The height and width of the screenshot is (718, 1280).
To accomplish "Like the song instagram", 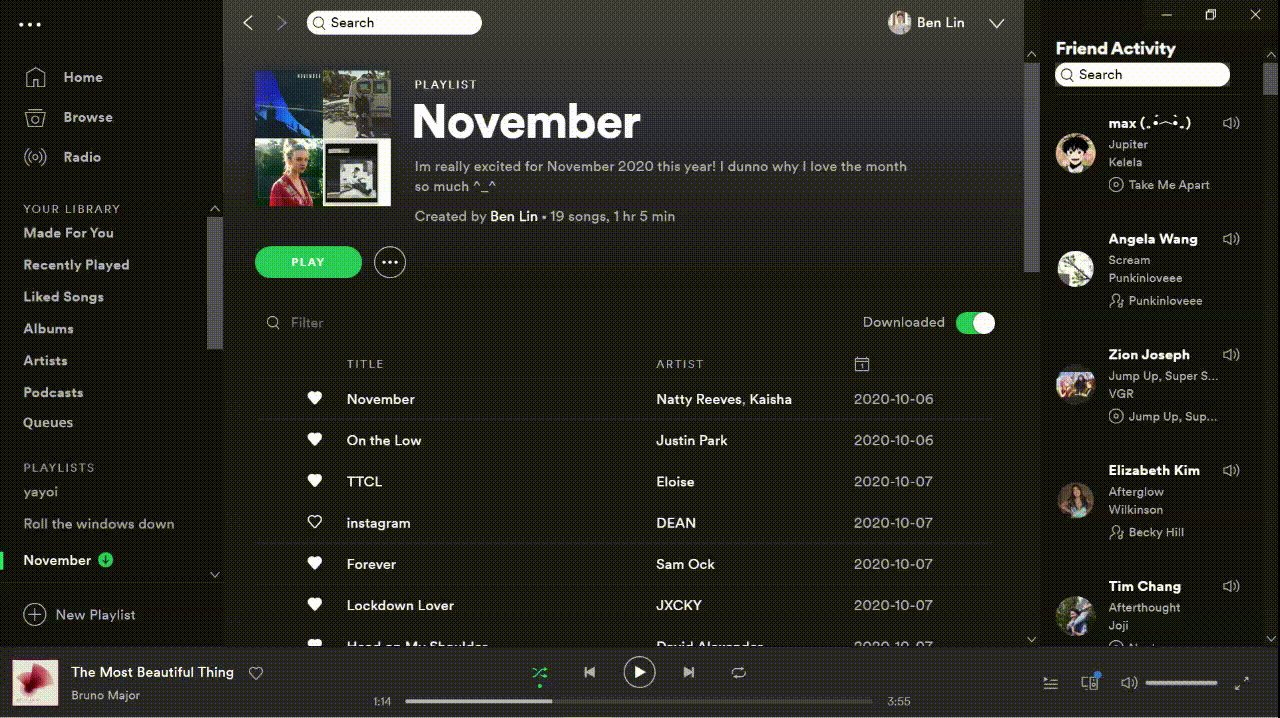I will [x=314, y=522].
